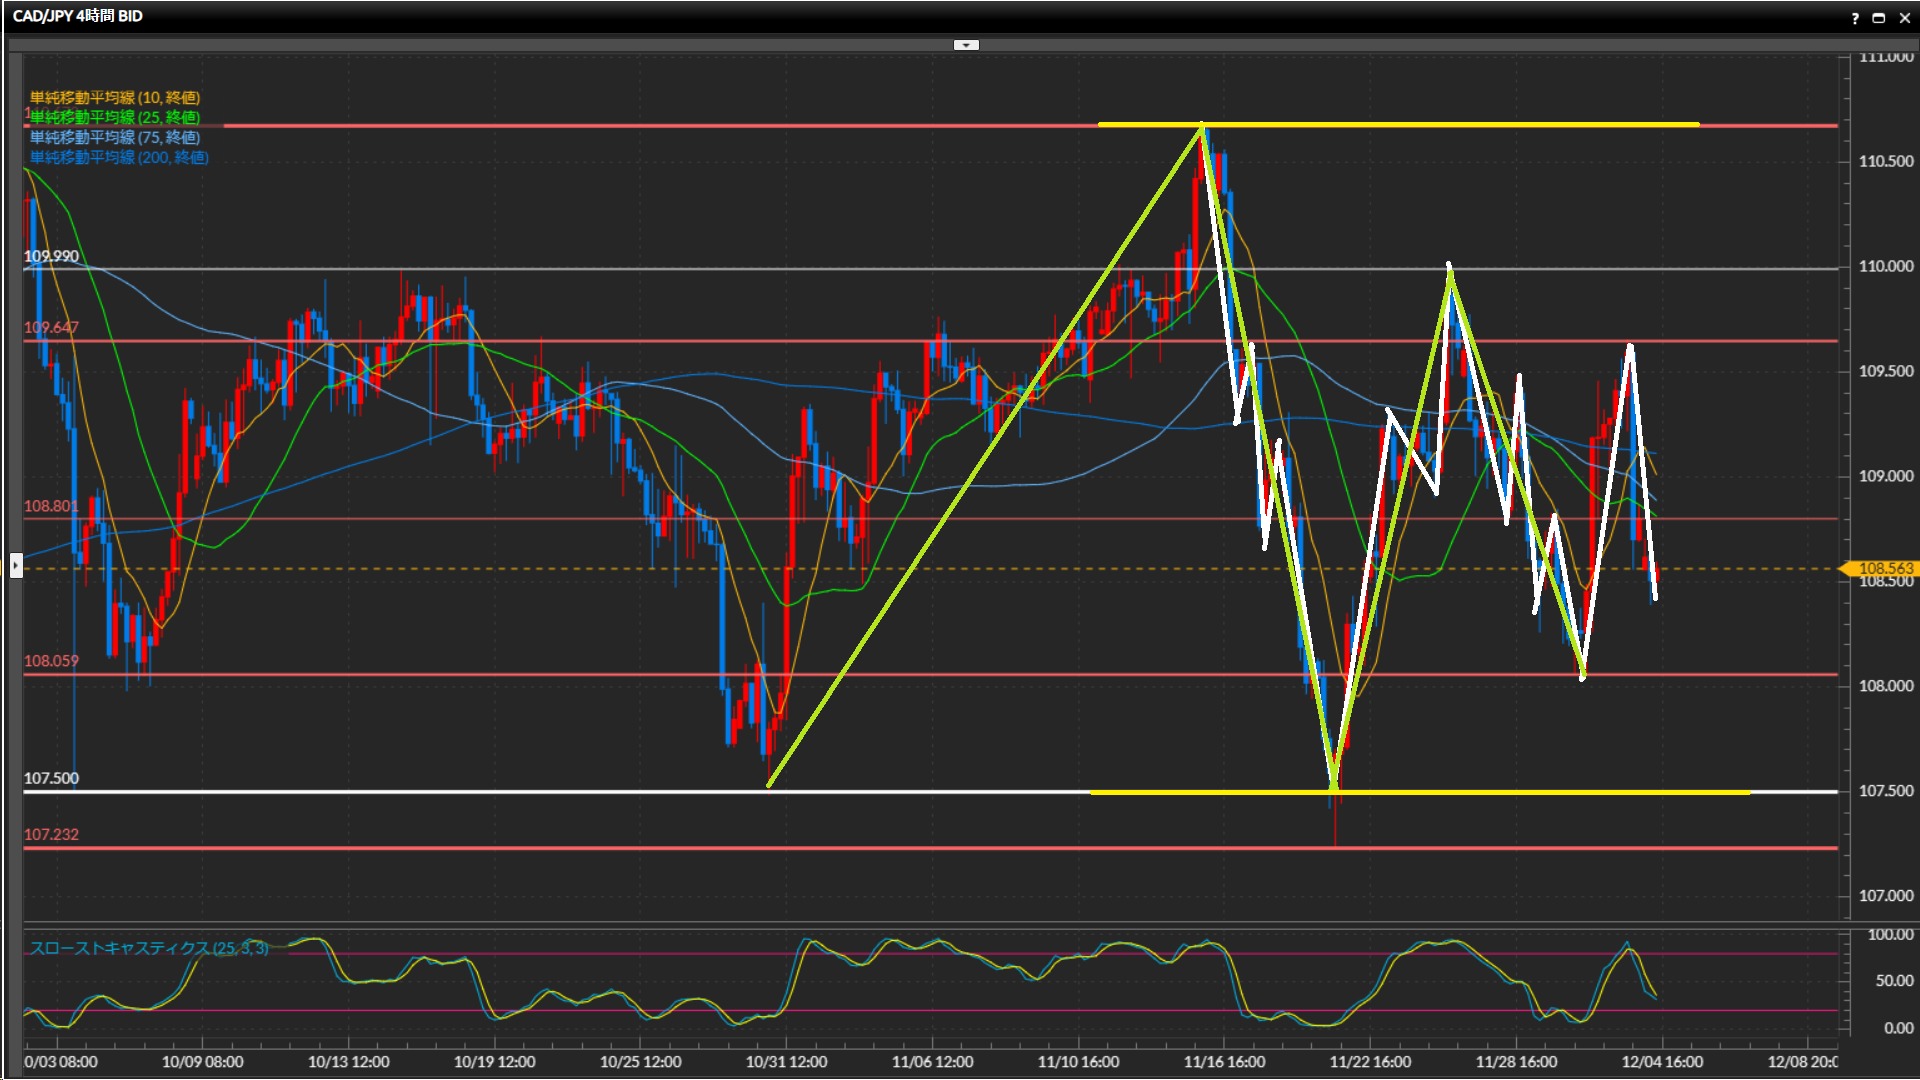Click the help question mark icon
This screenshot has width=1920, height=1080.
pos(1855,17)
